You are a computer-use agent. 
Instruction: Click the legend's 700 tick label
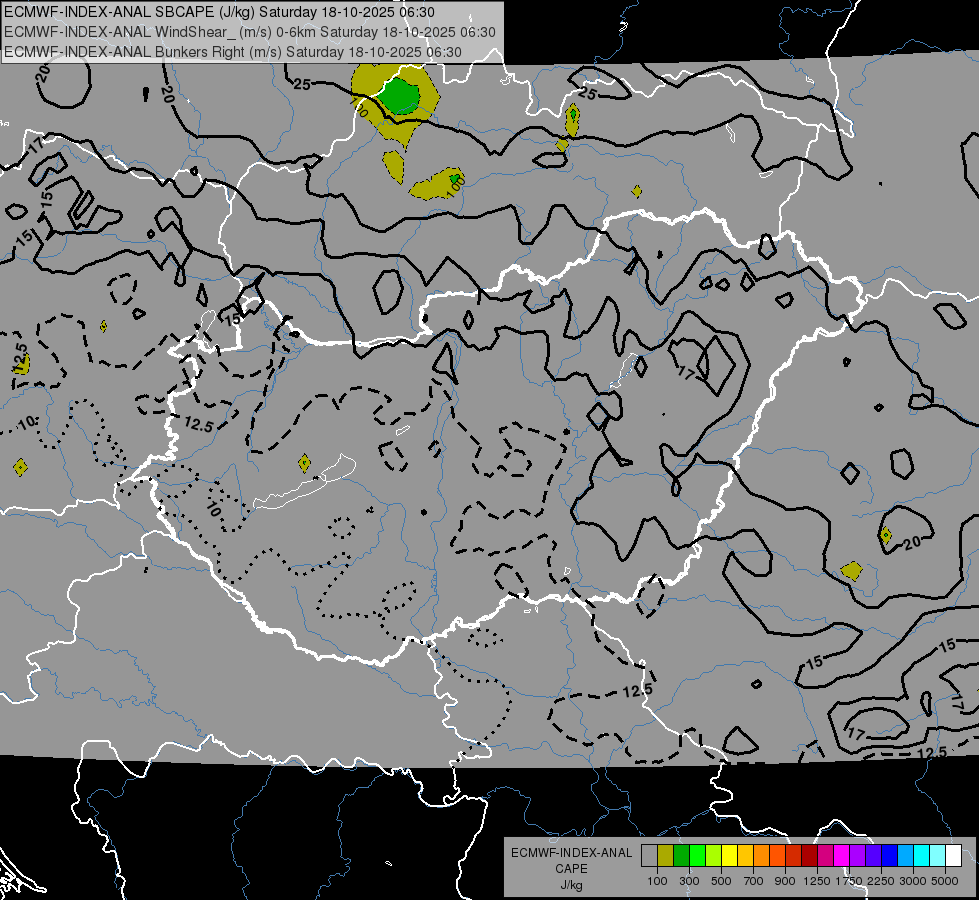(x=754, y=881)
